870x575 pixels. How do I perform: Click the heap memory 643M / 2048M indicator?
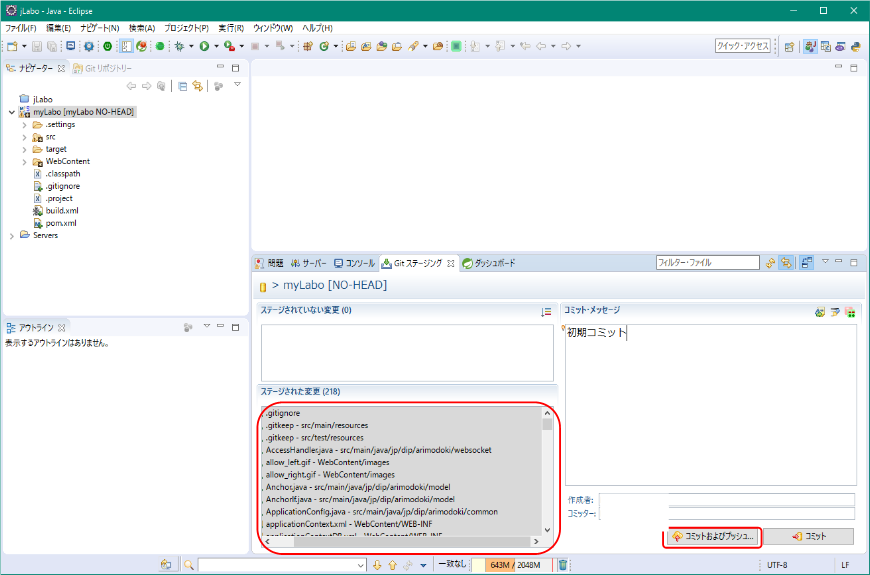coord(512,565)
